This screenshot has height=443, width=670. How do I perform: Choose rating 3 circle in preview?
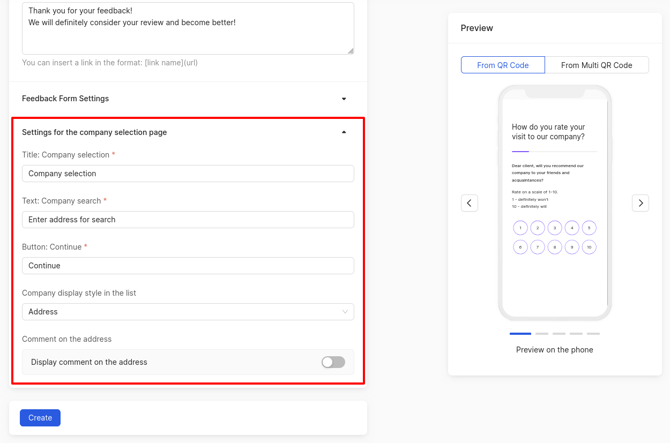click(x=555, y=228)
